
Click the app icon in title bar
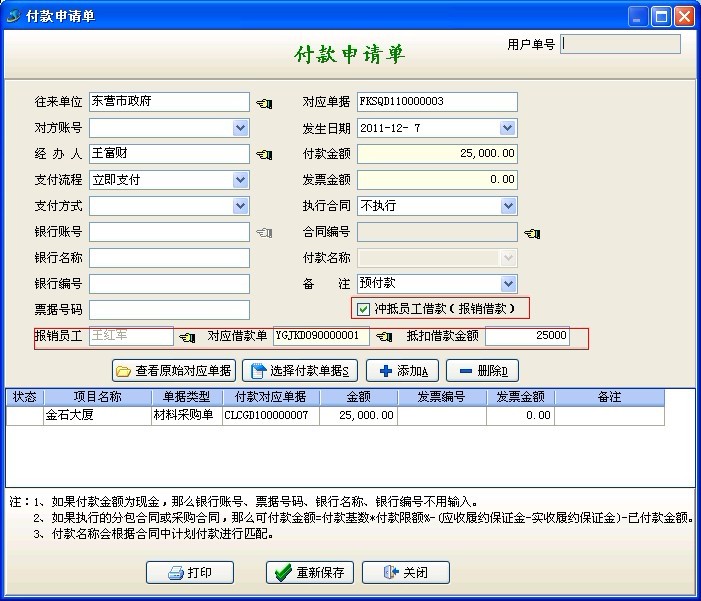click(13, 16)
